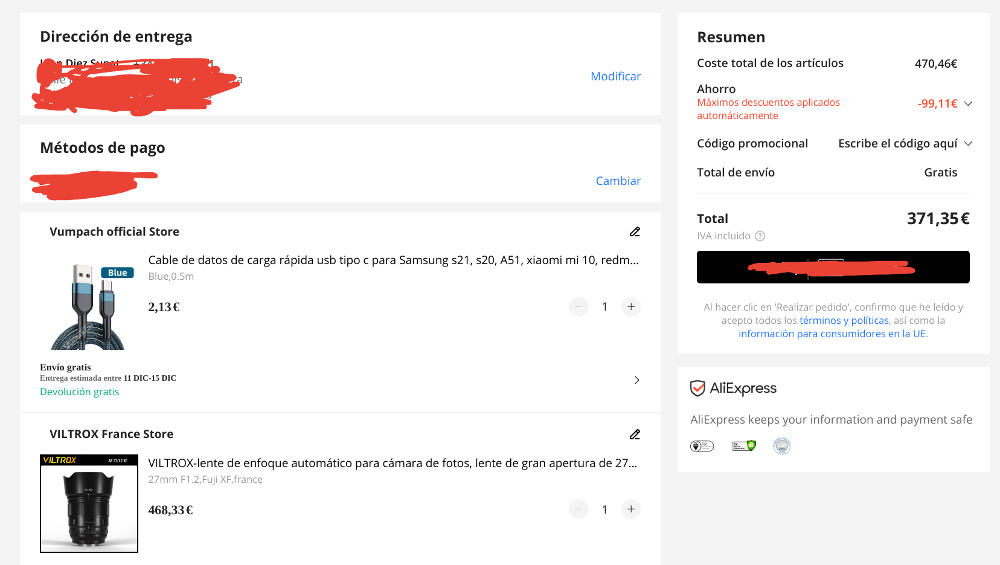The width and height of the screenshot is (1000, 565).
Task: Click the 'Gratis' shipping total value
Action: 941,172
